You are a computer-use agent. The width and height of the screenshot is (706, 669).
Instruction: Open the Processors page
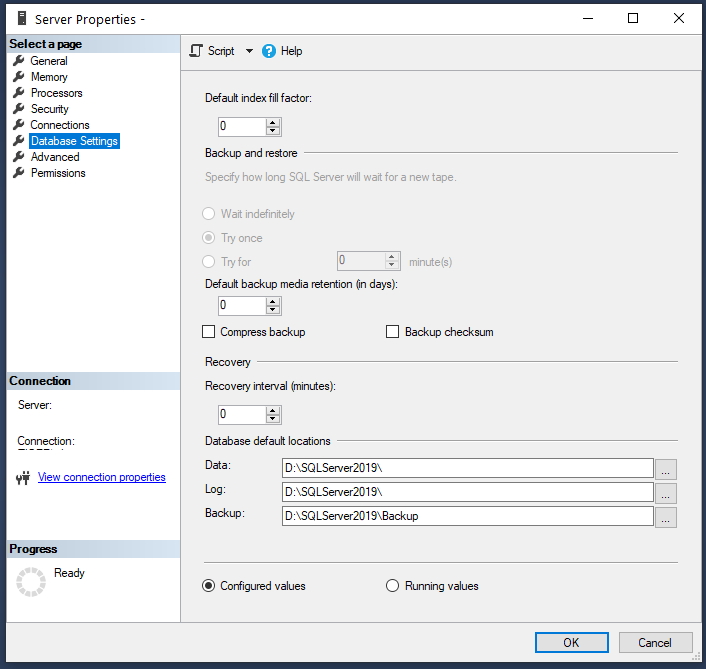(57, 93)
